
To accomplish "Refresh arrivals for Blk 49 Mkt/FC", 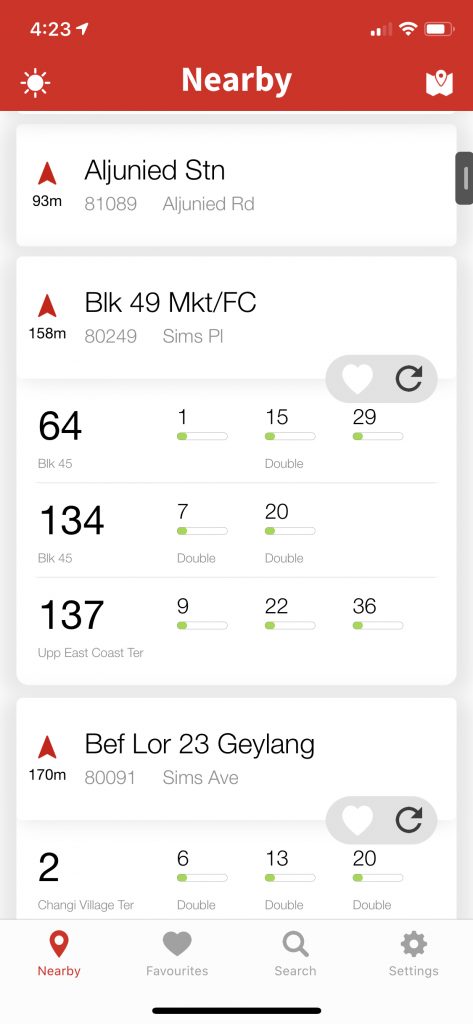I will coord(409,378).
